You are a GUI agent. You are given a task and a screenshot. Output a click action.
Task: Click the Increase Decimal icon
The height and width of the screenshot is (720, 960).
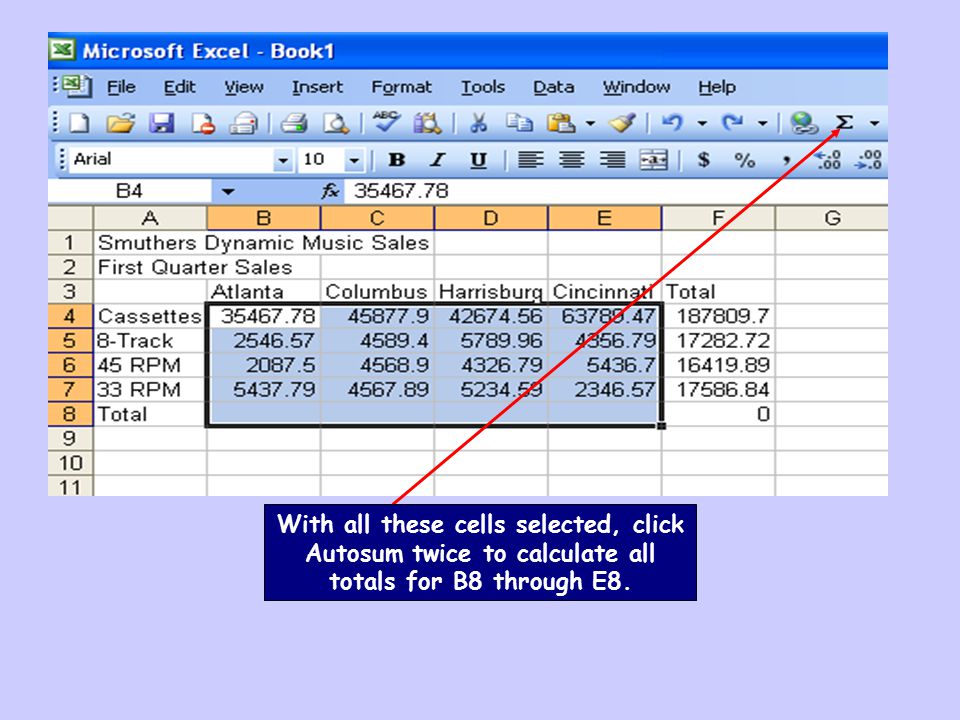pos(827,160)
